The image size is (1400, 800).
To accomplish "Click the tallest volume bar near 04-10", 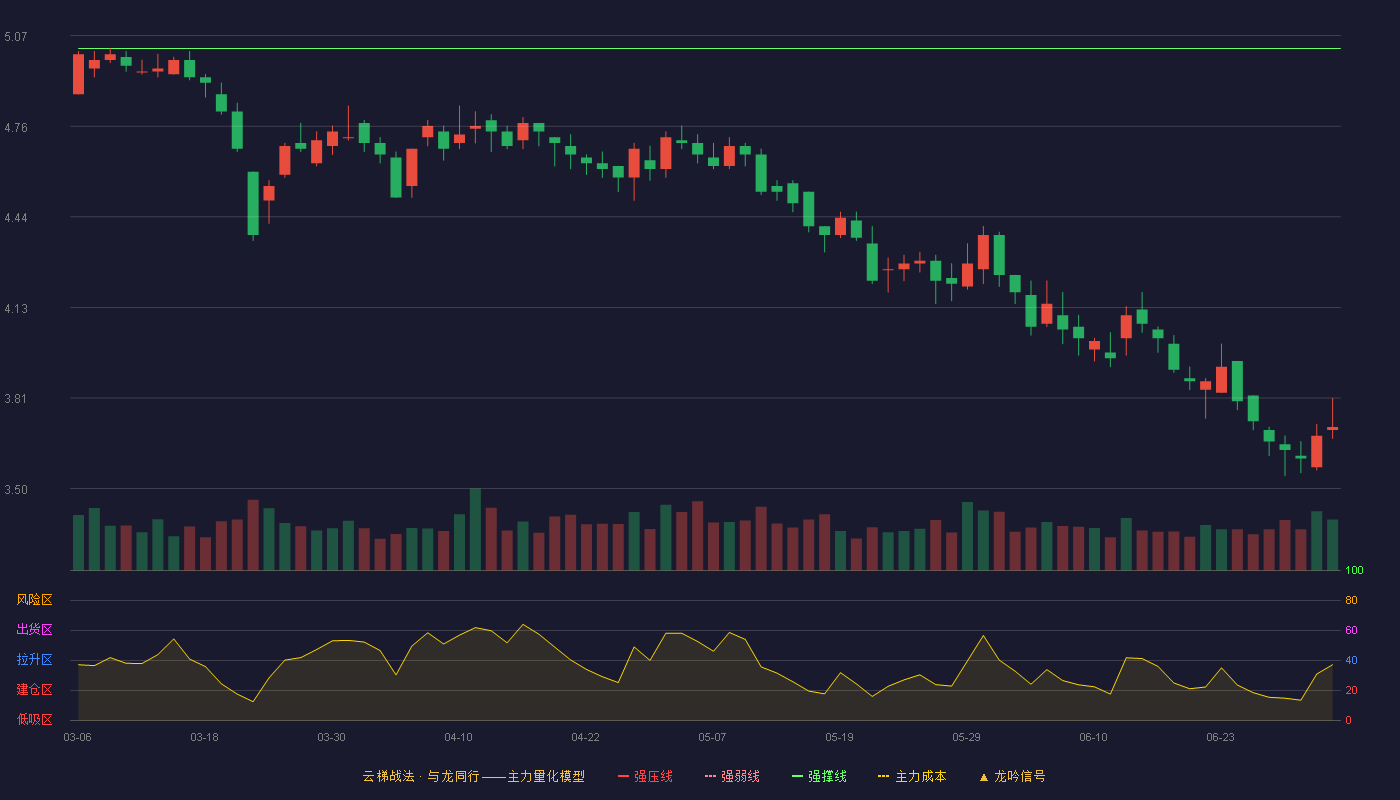I will [x=475, y=529].
